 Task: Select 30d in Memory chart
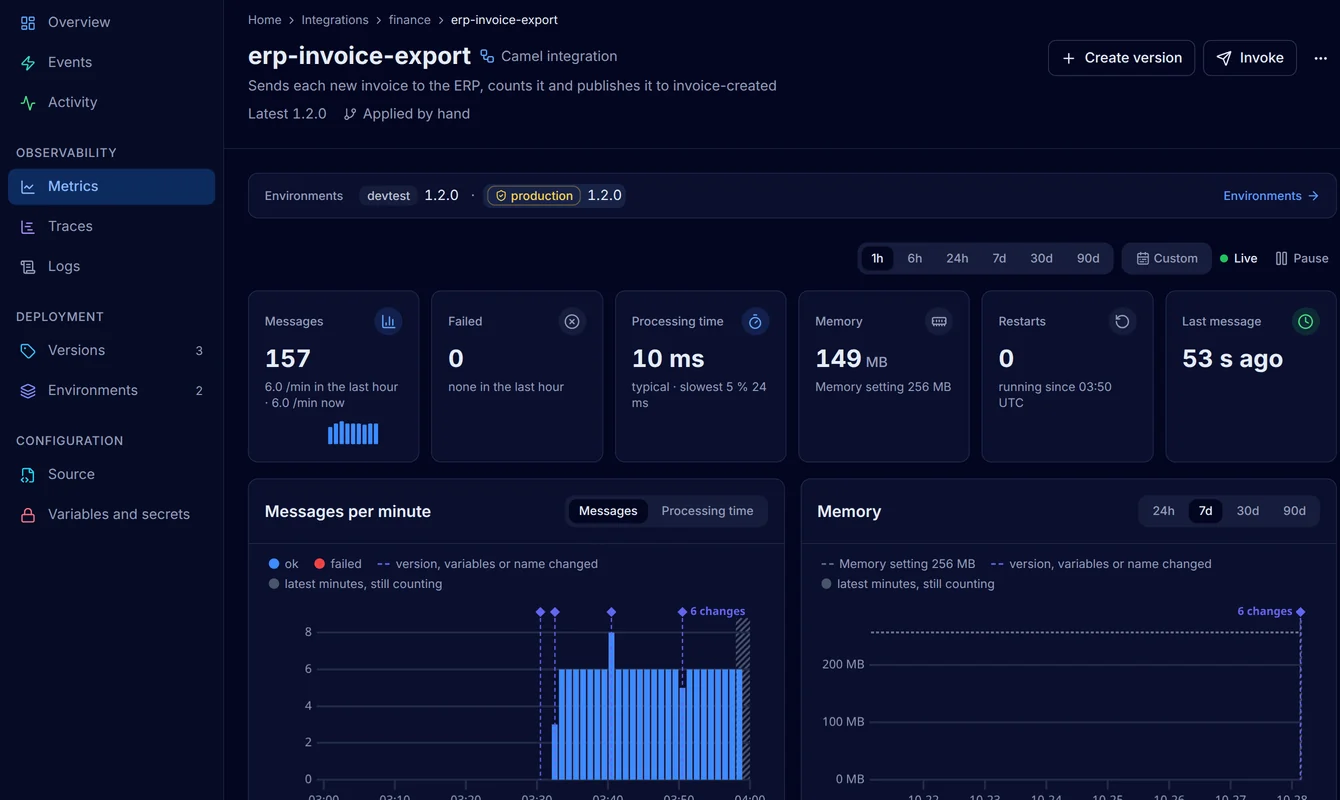(x=1247, y=511)
